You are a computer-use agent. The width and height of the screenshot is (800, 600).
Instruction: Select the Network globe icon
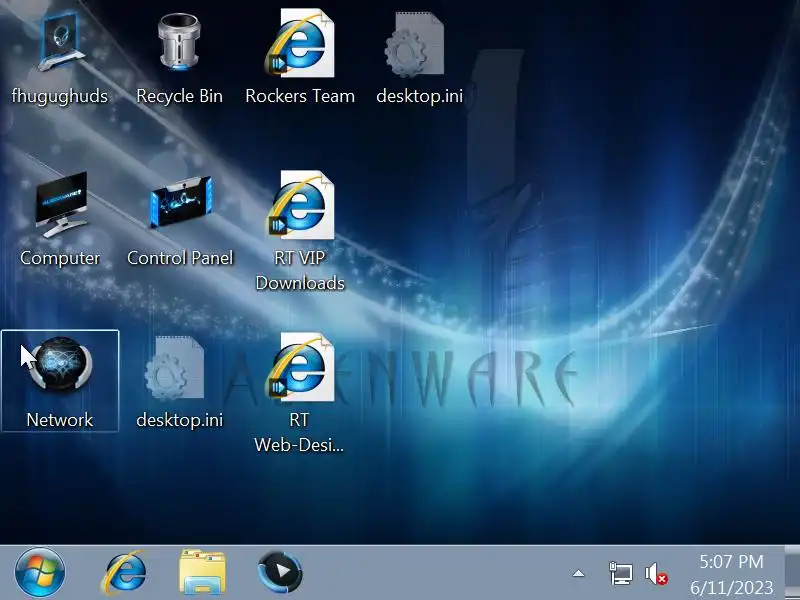click(x=60, y=363)
